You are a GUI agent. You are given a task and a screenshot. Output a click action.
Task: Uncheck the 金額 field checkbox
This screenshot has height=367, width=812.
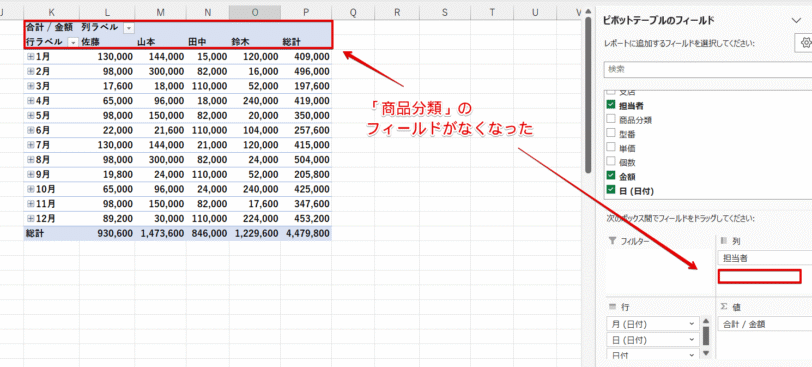tap(611, 176)
